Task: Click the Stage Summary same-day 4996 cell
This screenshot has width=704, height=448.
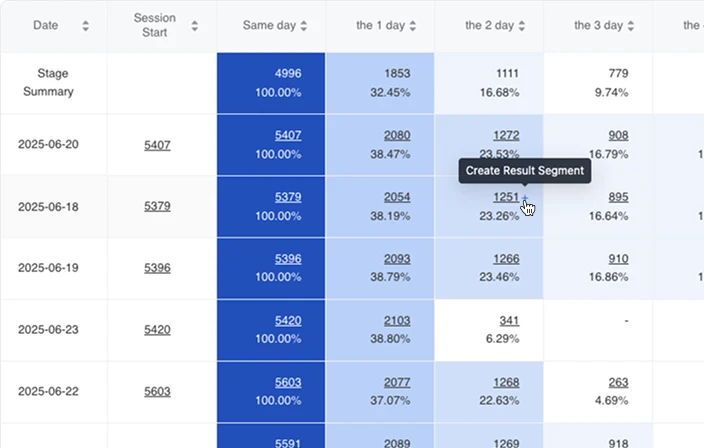Action: tap(271, 83)
